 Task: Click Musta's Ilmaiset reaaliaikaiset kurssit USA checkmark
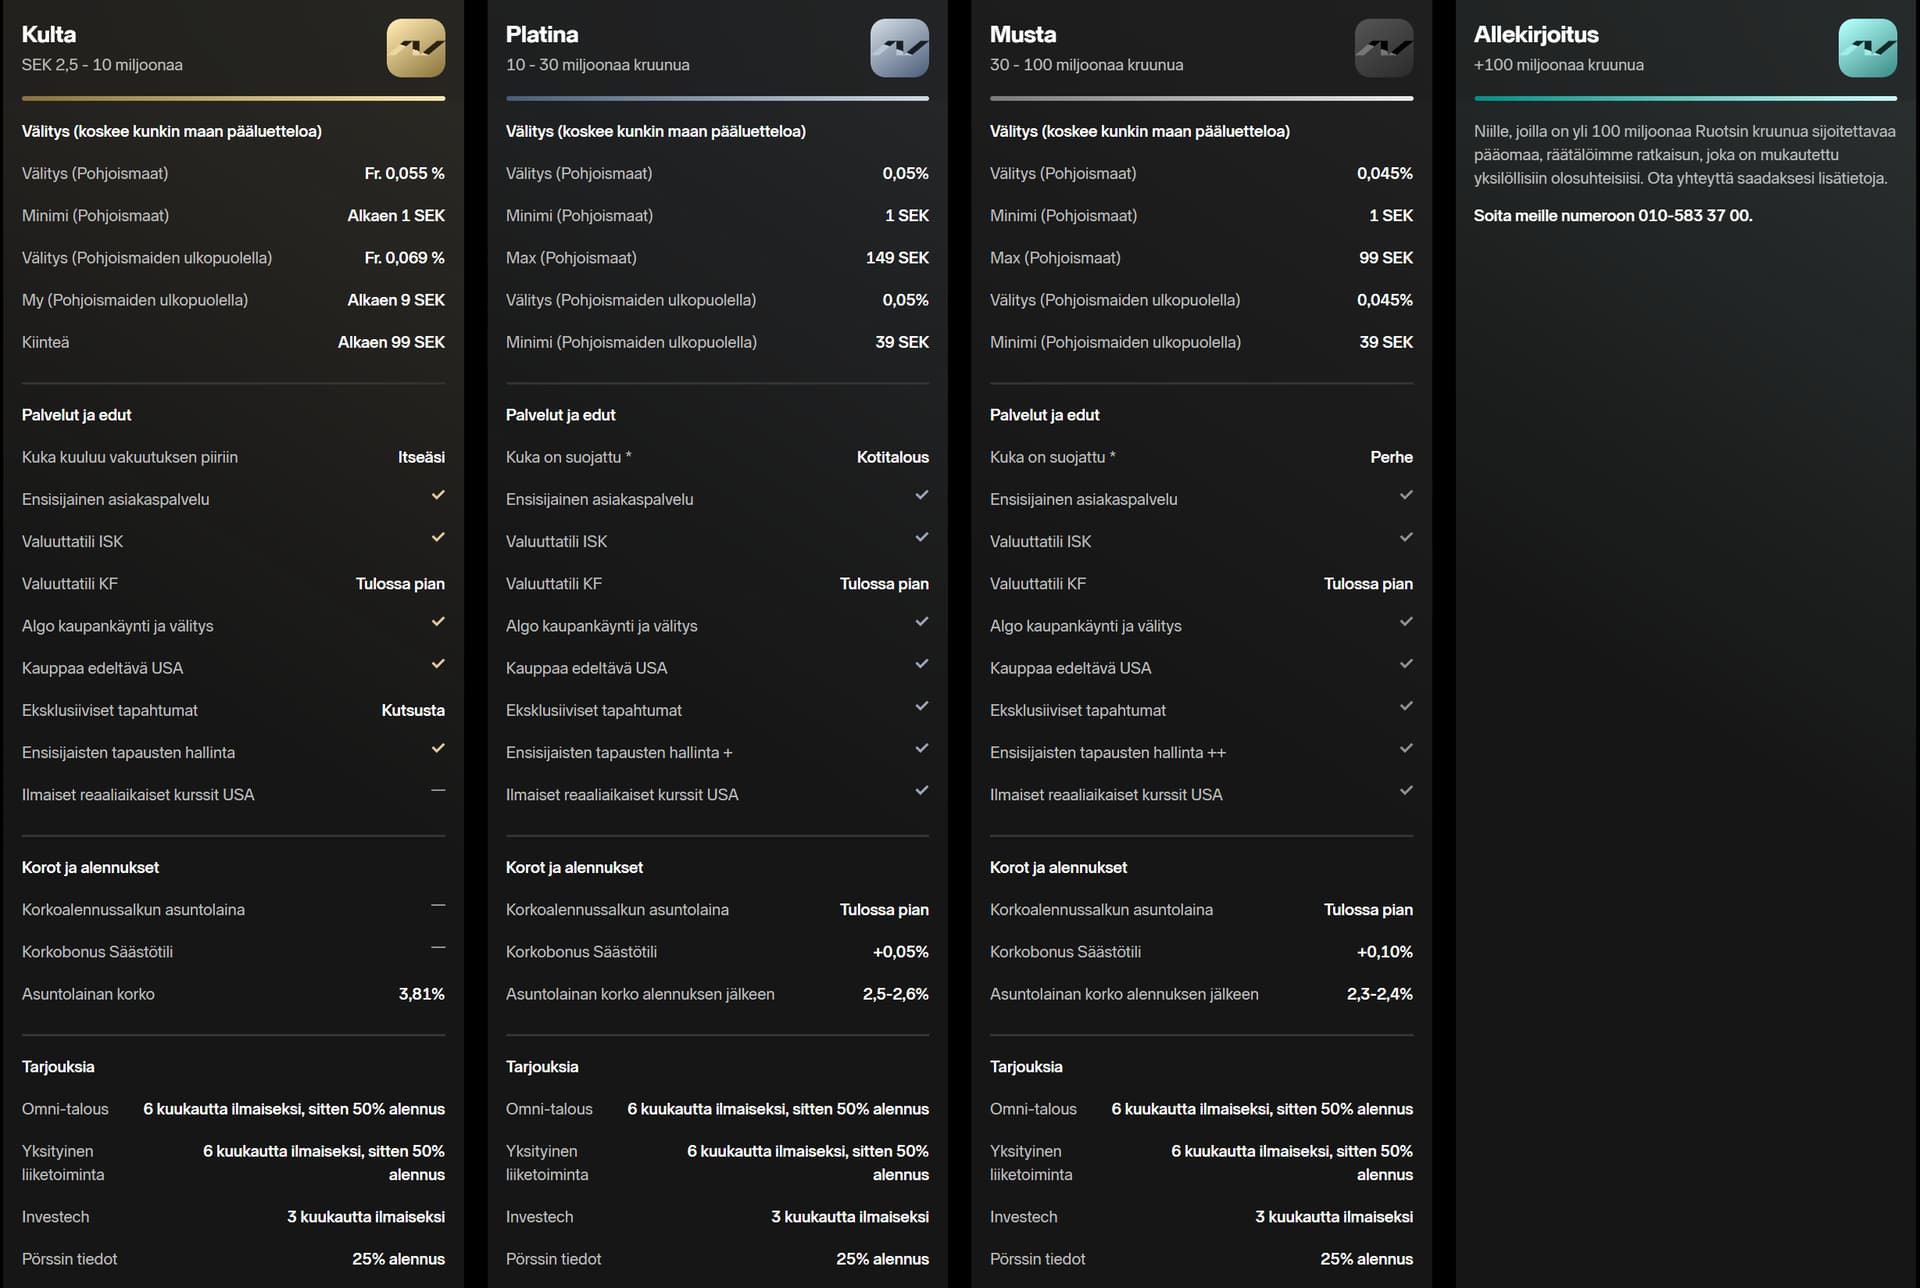(1406, 790)
